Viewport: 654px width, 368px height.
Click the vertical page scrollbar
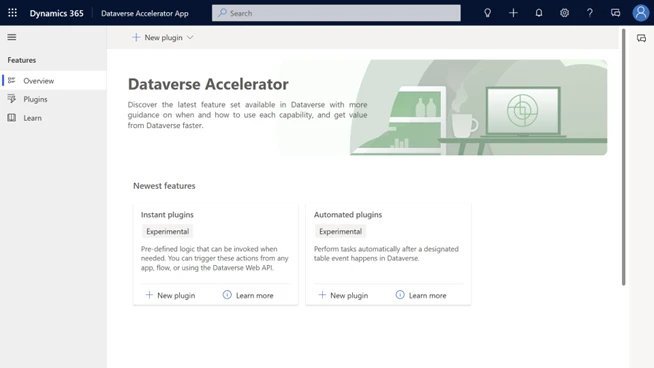point(624,157)
